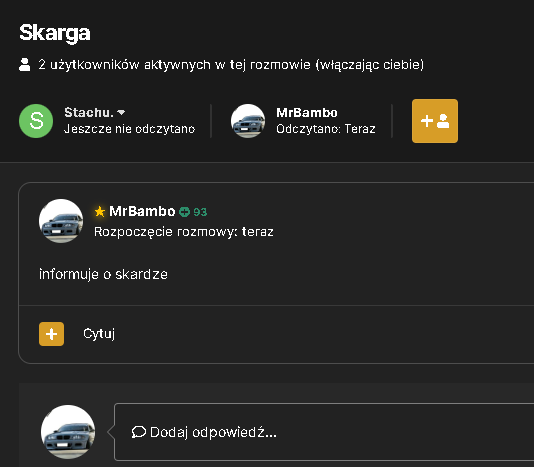Click the Dodaj odpowiedź reply field
534x467 pixels.
click(324, 432)
